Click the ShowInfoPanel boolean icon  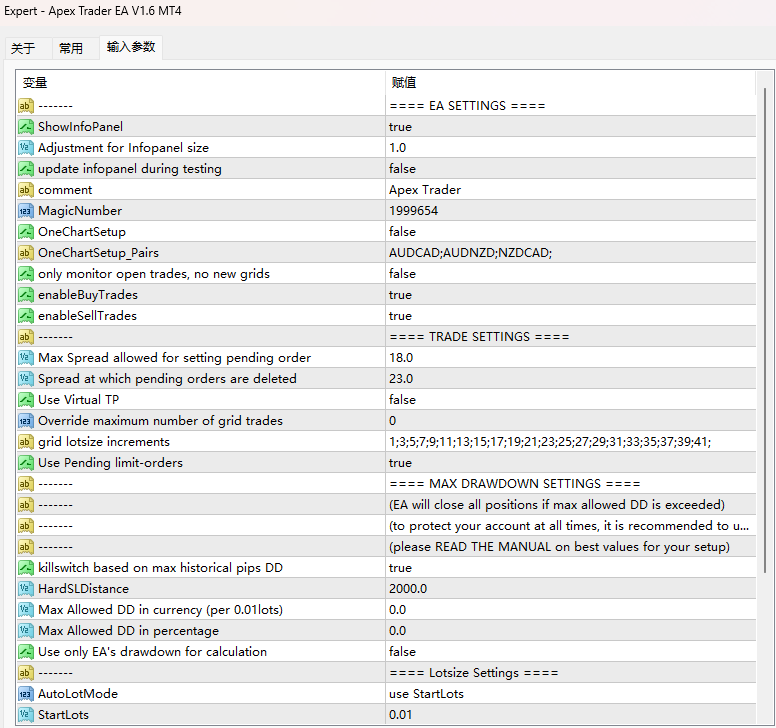point(26,127)
